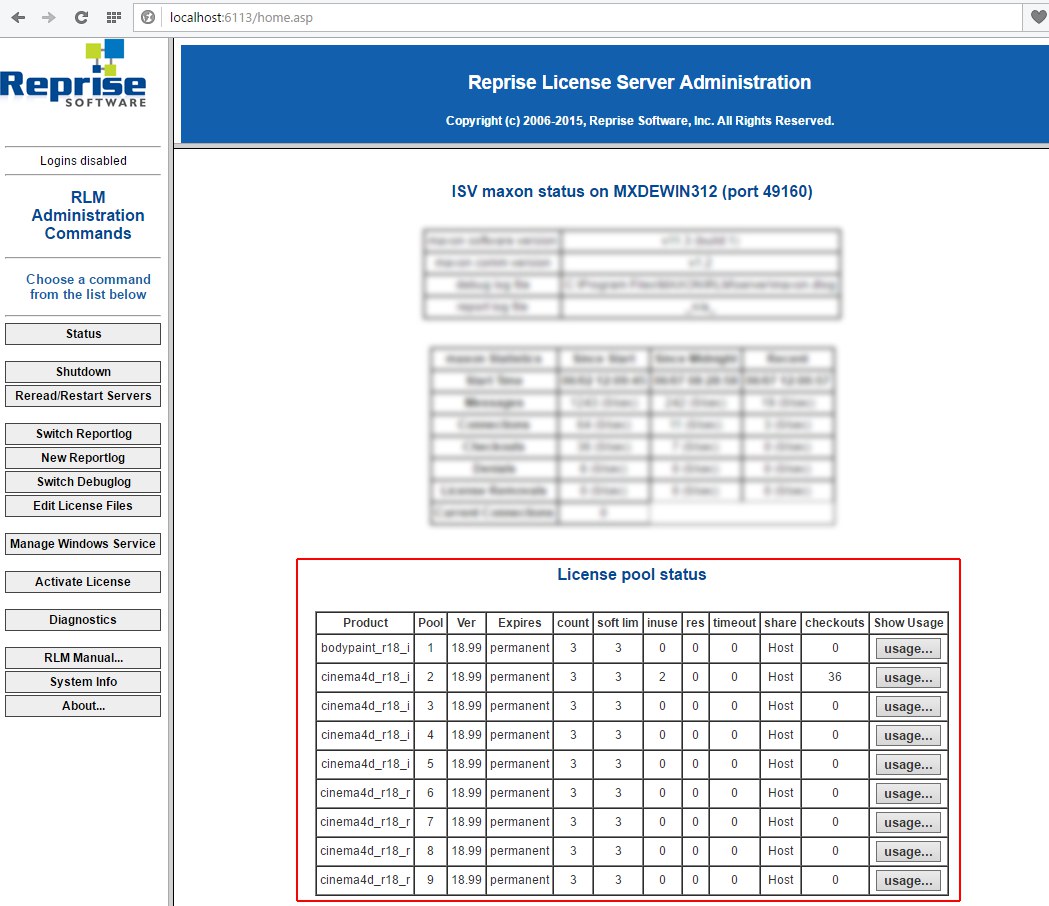The image size is (1049, 906).
Task: Select Switch Reportlog
Action: pos(83,434)
